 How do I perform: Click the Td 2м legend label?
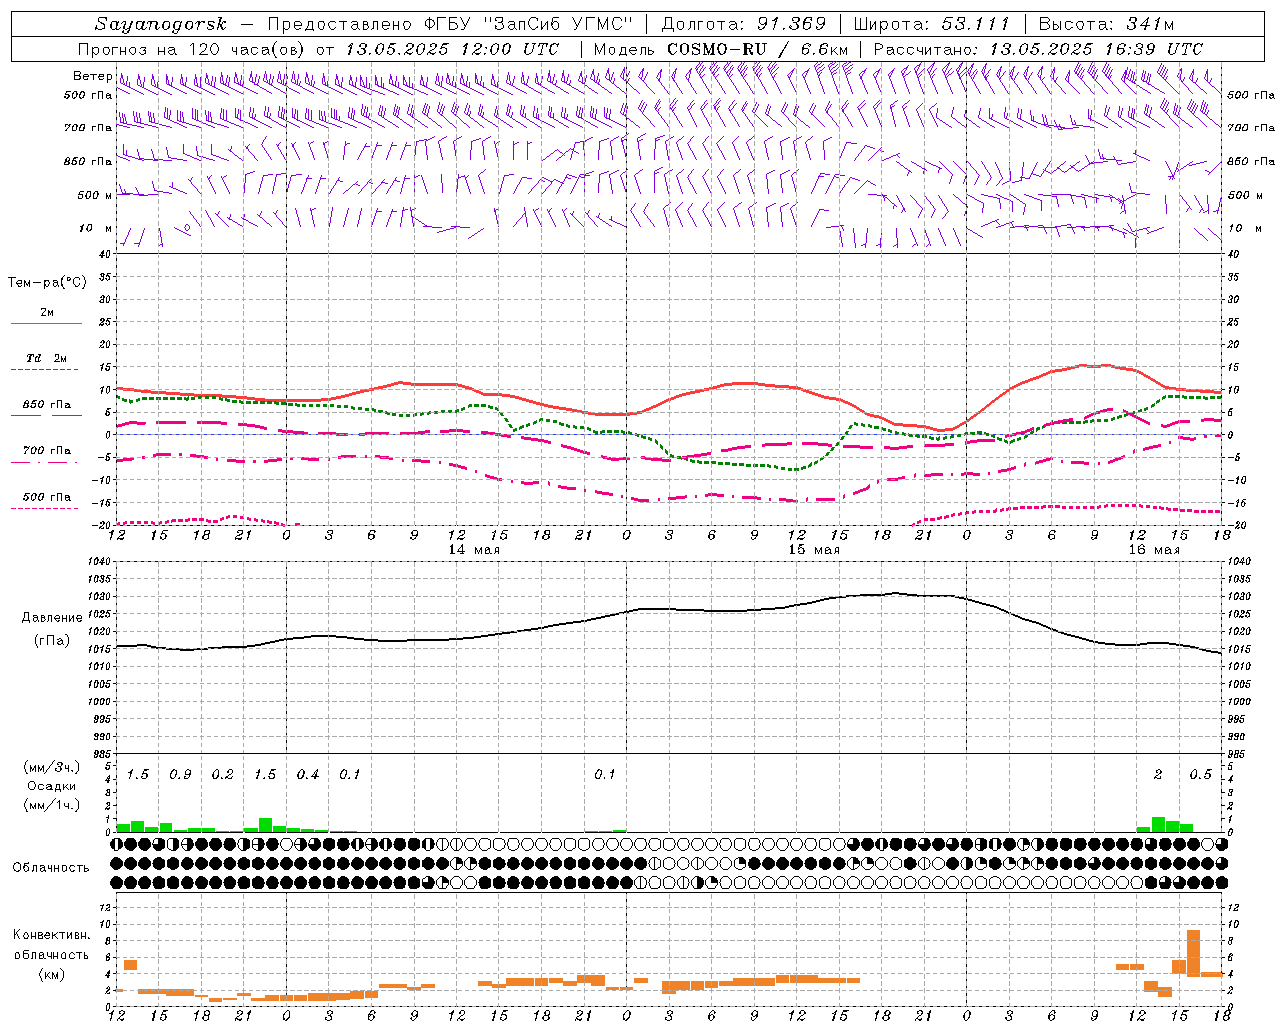46,358
